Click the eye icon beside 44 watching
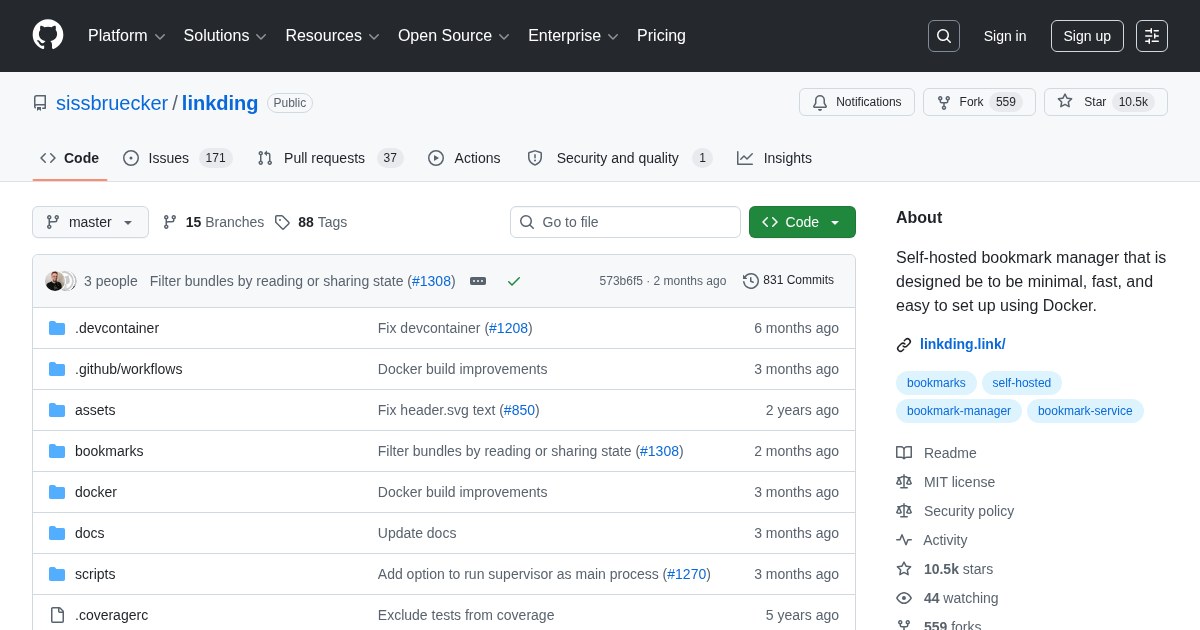 click(904, 598)
